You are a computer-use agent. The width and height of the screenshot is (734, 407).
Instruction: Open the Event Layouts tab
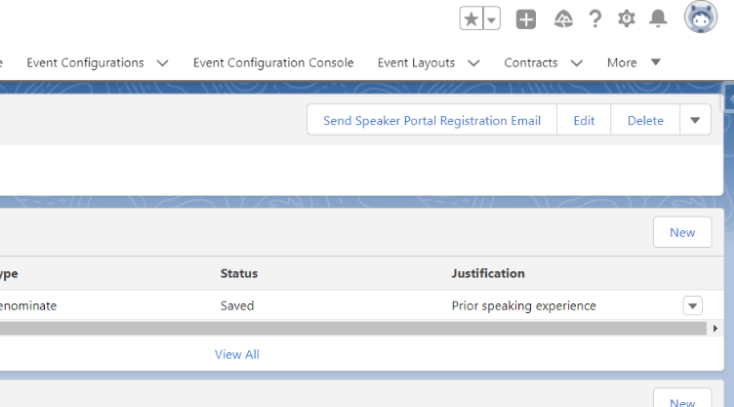[x=416, y=62]
